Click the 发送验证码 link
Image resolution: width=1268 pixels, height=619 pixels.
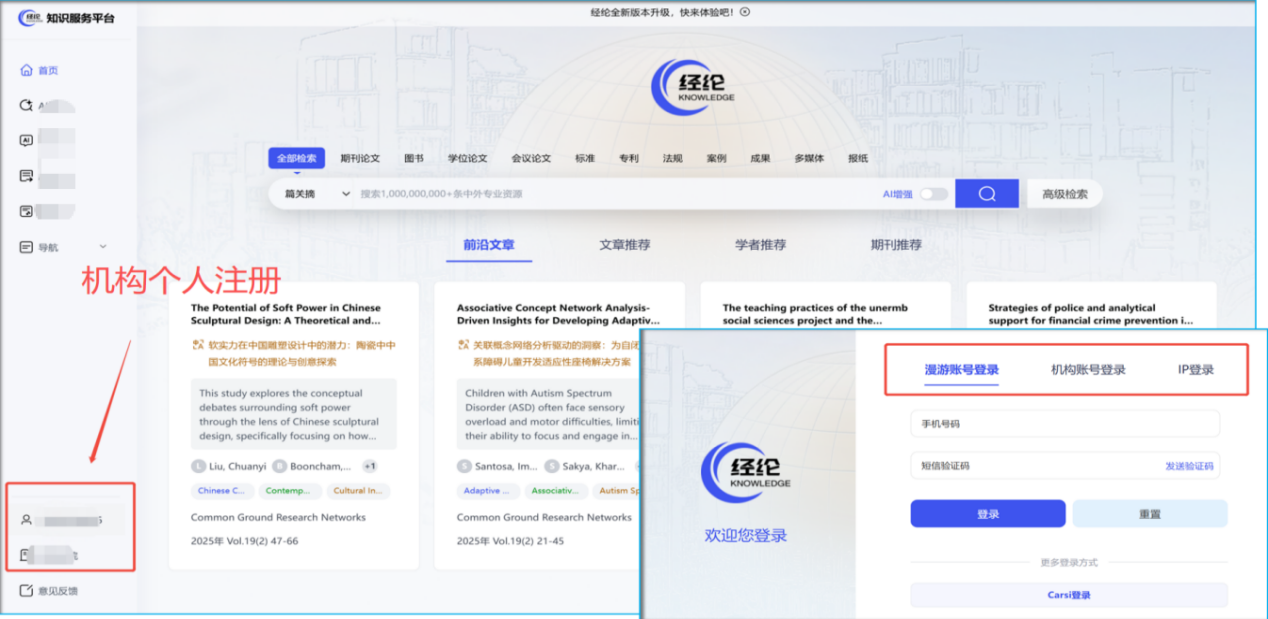1188,466
